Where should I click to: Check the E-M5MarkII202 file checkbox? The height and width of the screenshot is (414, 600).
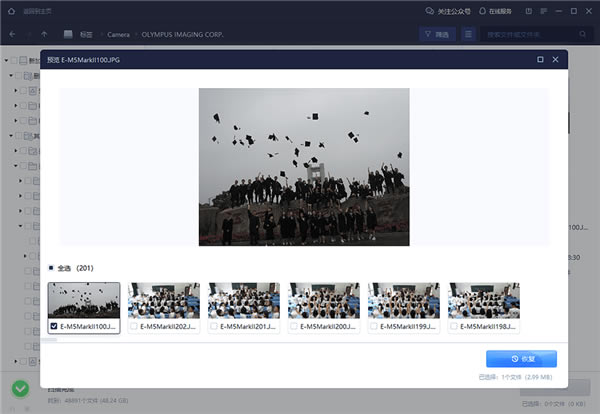tap(134, 325)
